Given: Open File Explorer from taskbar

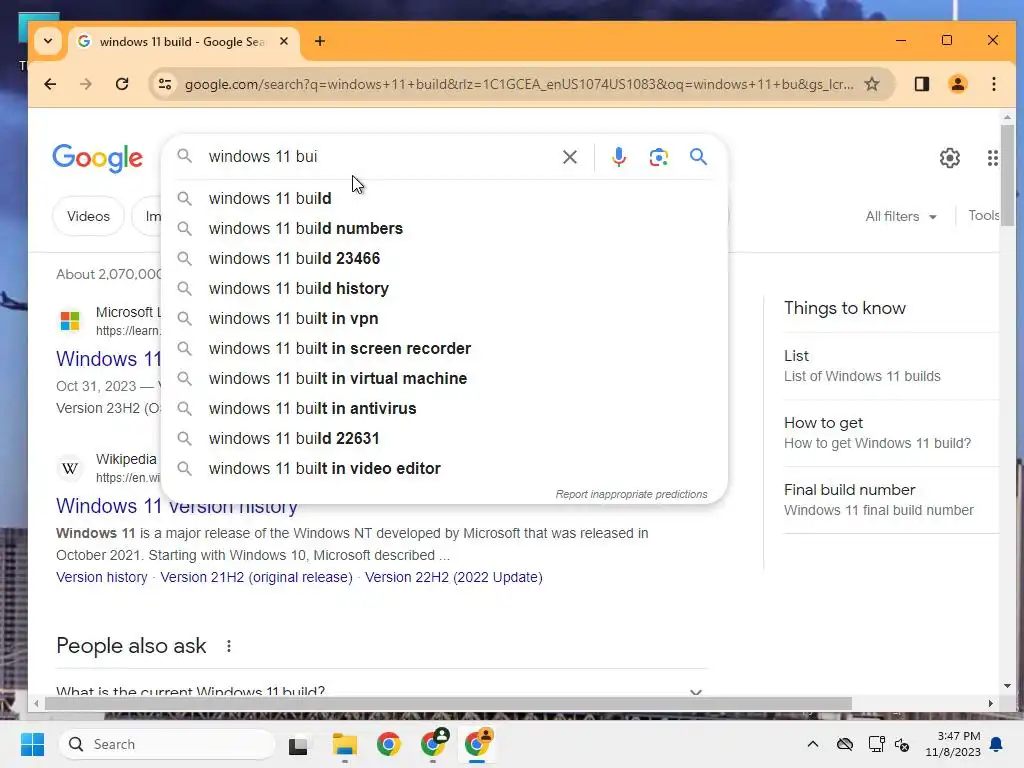Looking at the screenshot, I should [x=344, y=744].
